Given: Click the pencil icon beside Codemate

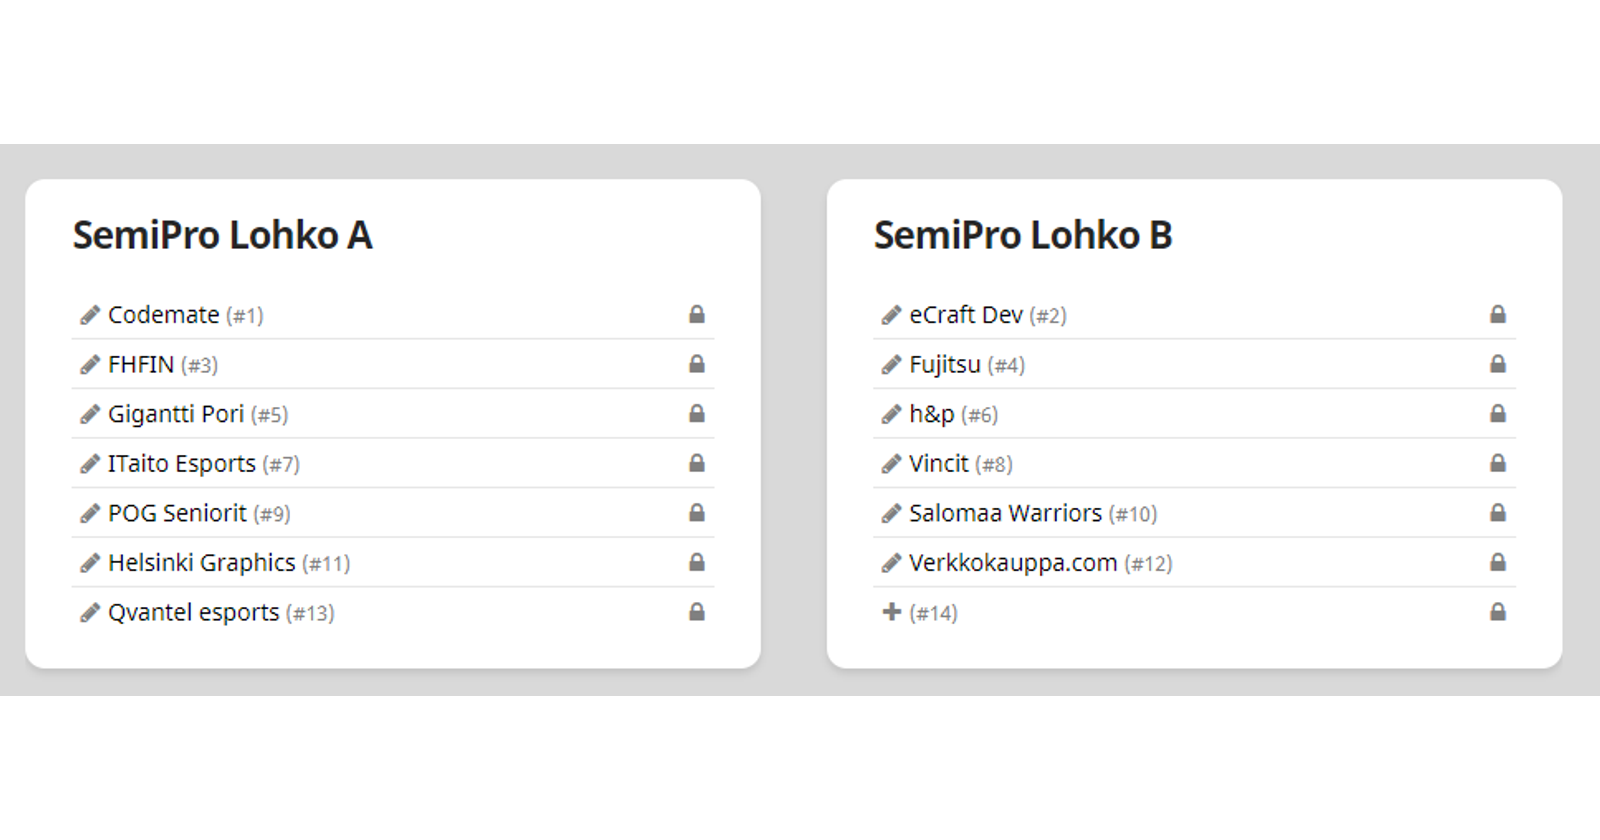Looking at the screenshot, I should point(90,315).
